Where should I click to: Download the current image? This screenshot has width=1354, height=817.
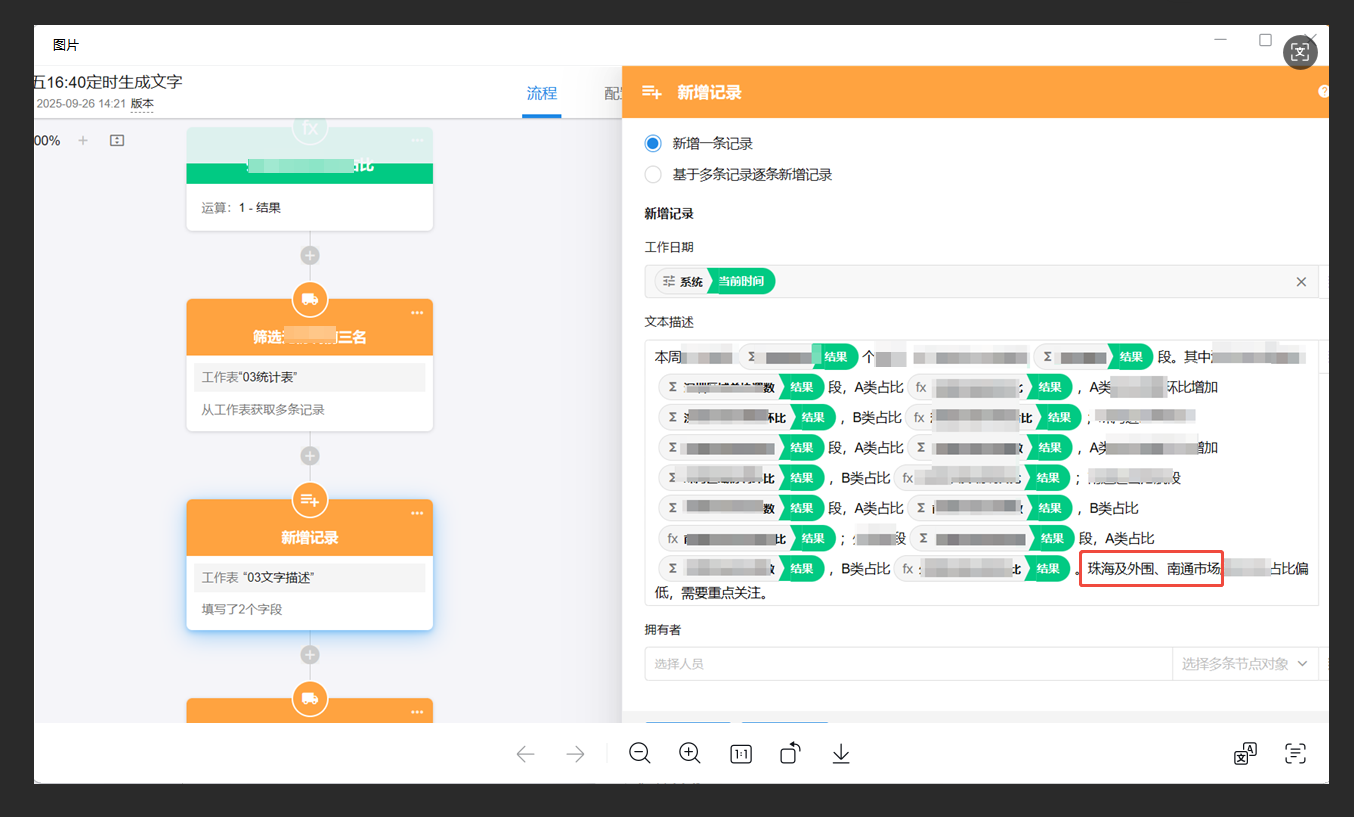[840, 753]
